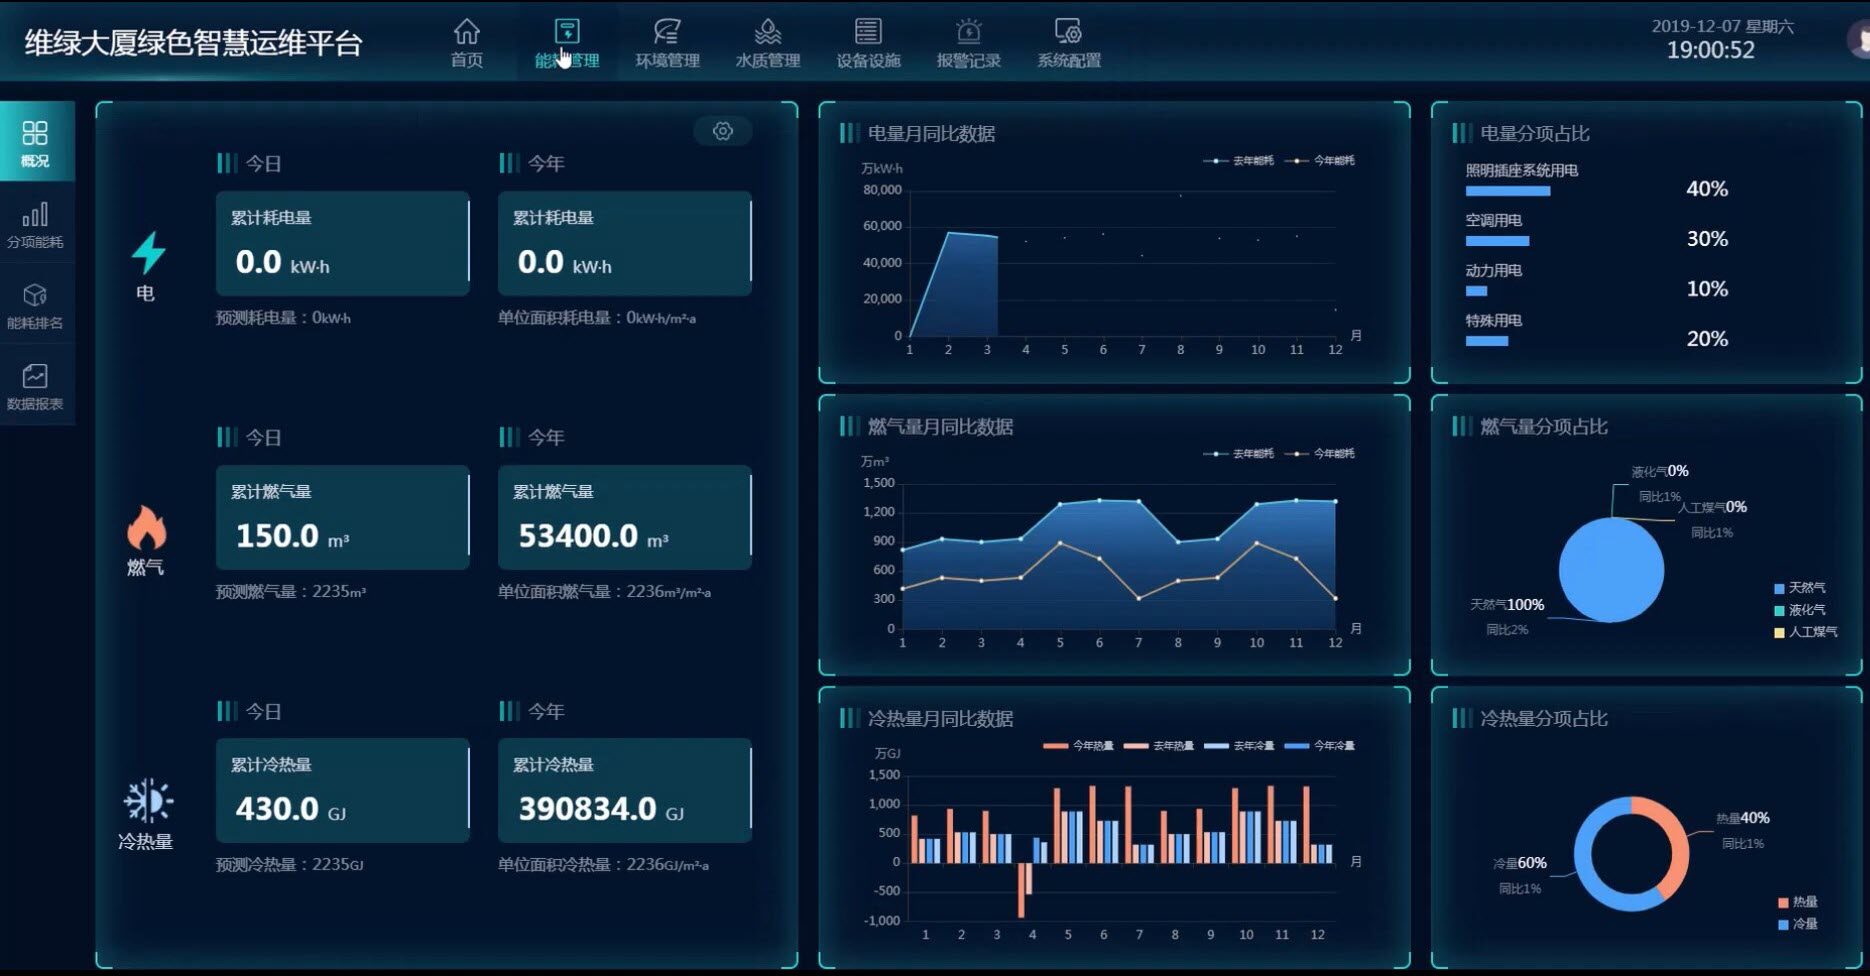Toggle 人工煤气 legend in gas pie chart

pos(1806,632)
